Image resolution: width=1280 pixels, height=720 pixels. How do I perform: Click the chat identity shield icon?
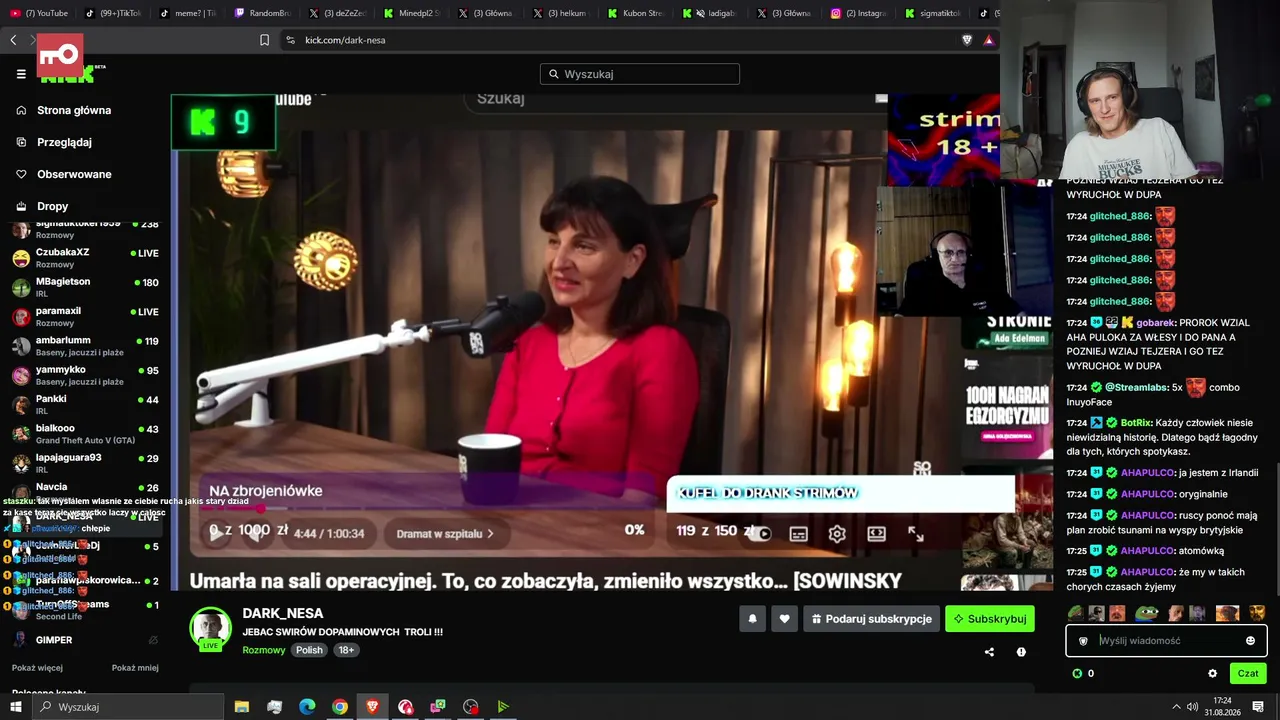coord(1083,641)
